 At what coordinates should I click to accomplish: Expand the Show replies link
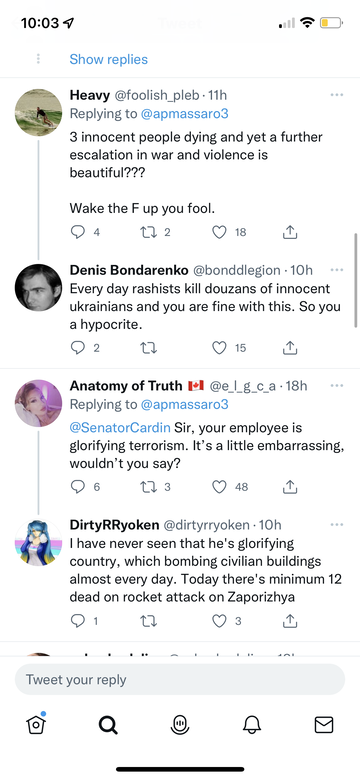coord(108,59)
